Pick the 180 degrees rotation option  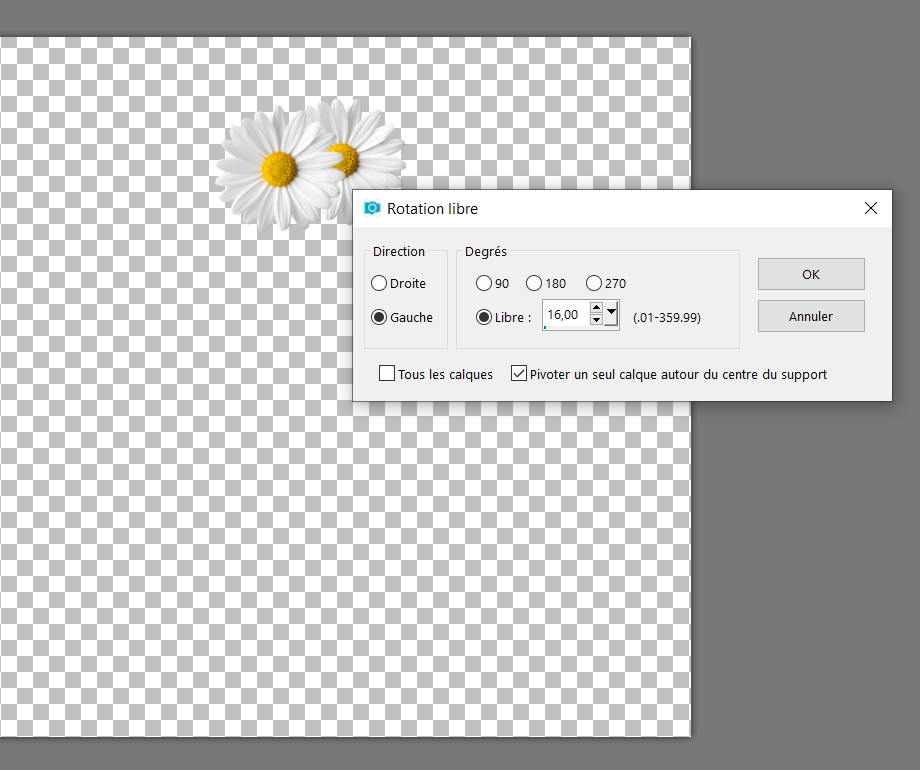pos(534,283)
